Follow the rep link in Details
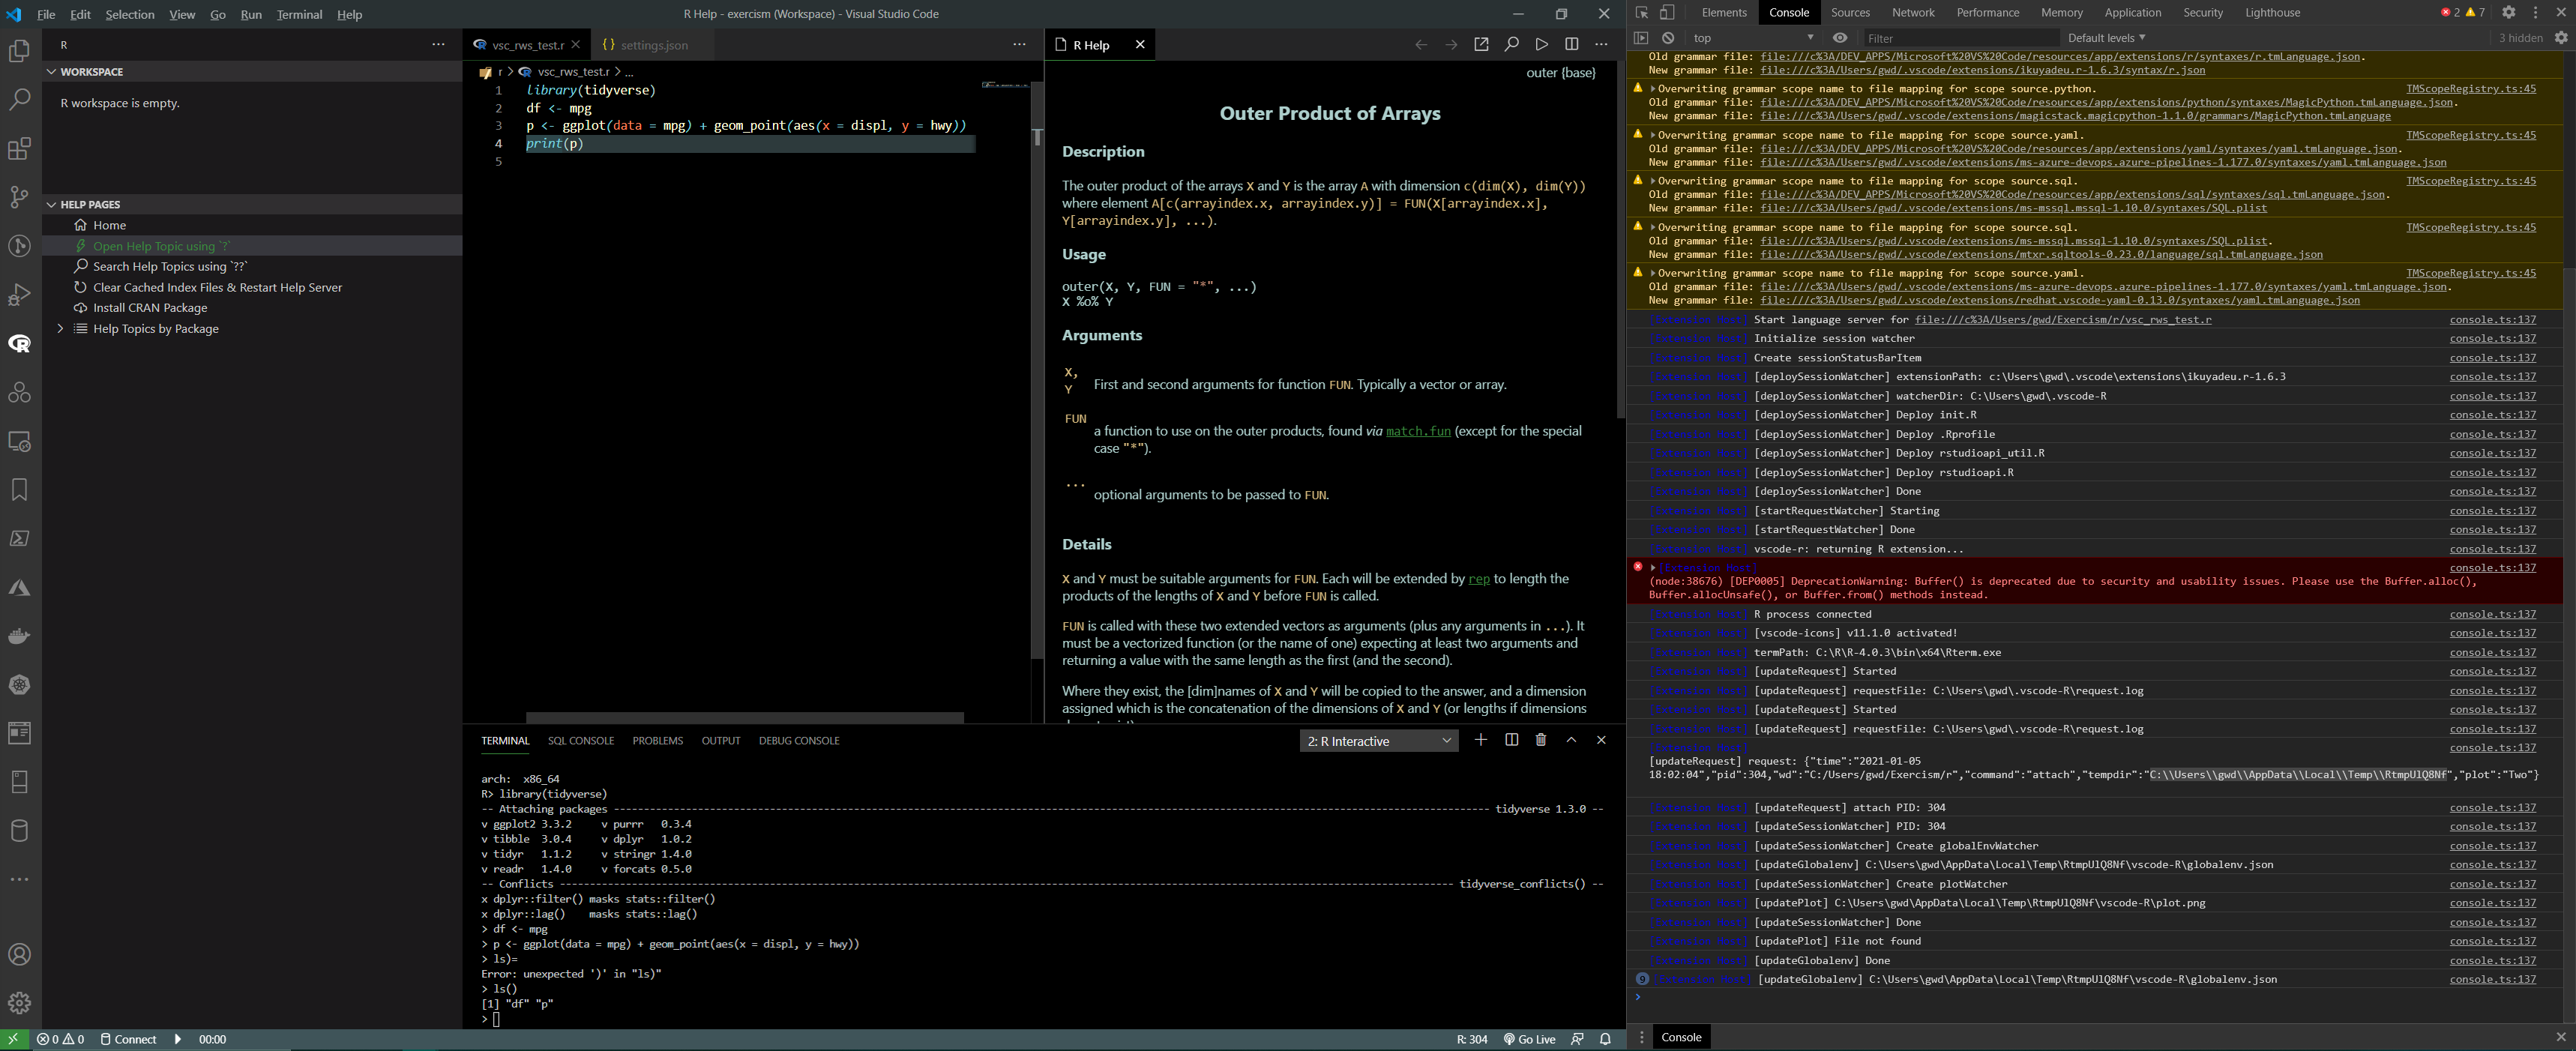The image size is (2576, 1051). coord(1478,579)
